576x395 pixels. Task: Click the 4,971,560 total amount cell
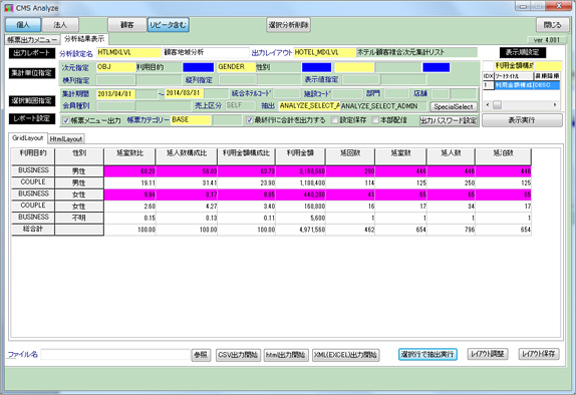tap(300, 230)
